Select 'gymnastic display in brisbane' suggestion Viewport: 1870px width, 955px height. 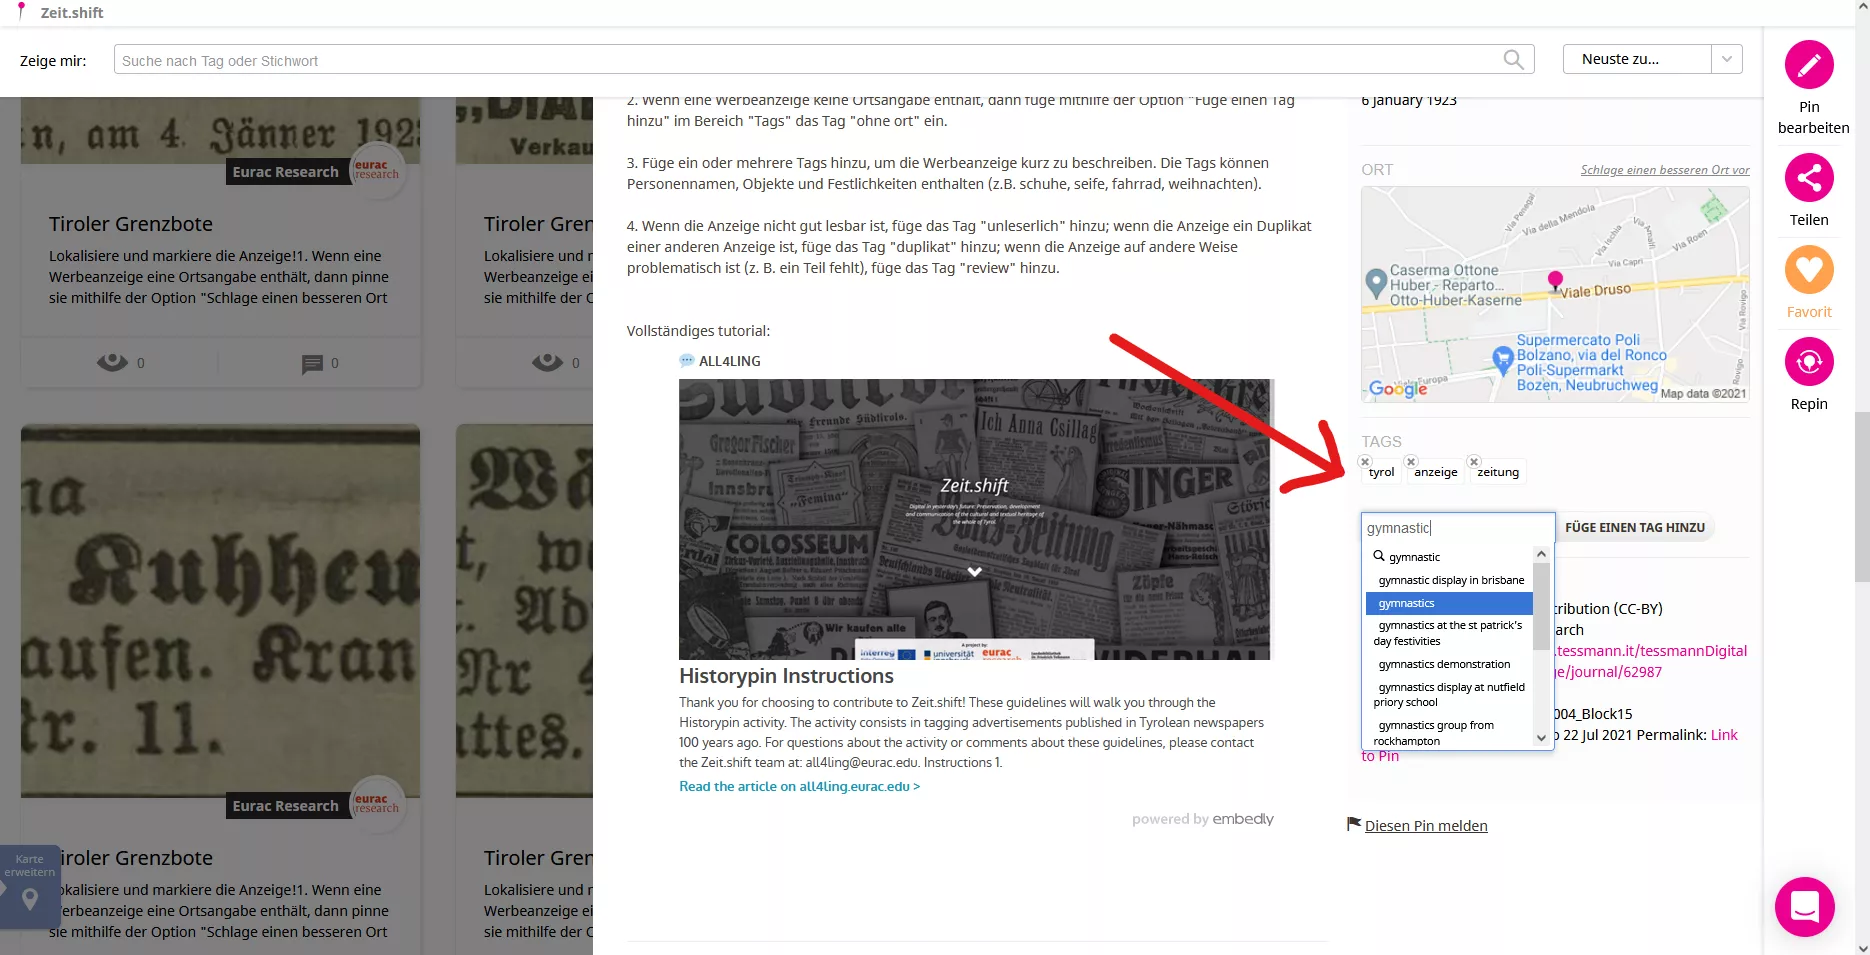coord(1449,580)
